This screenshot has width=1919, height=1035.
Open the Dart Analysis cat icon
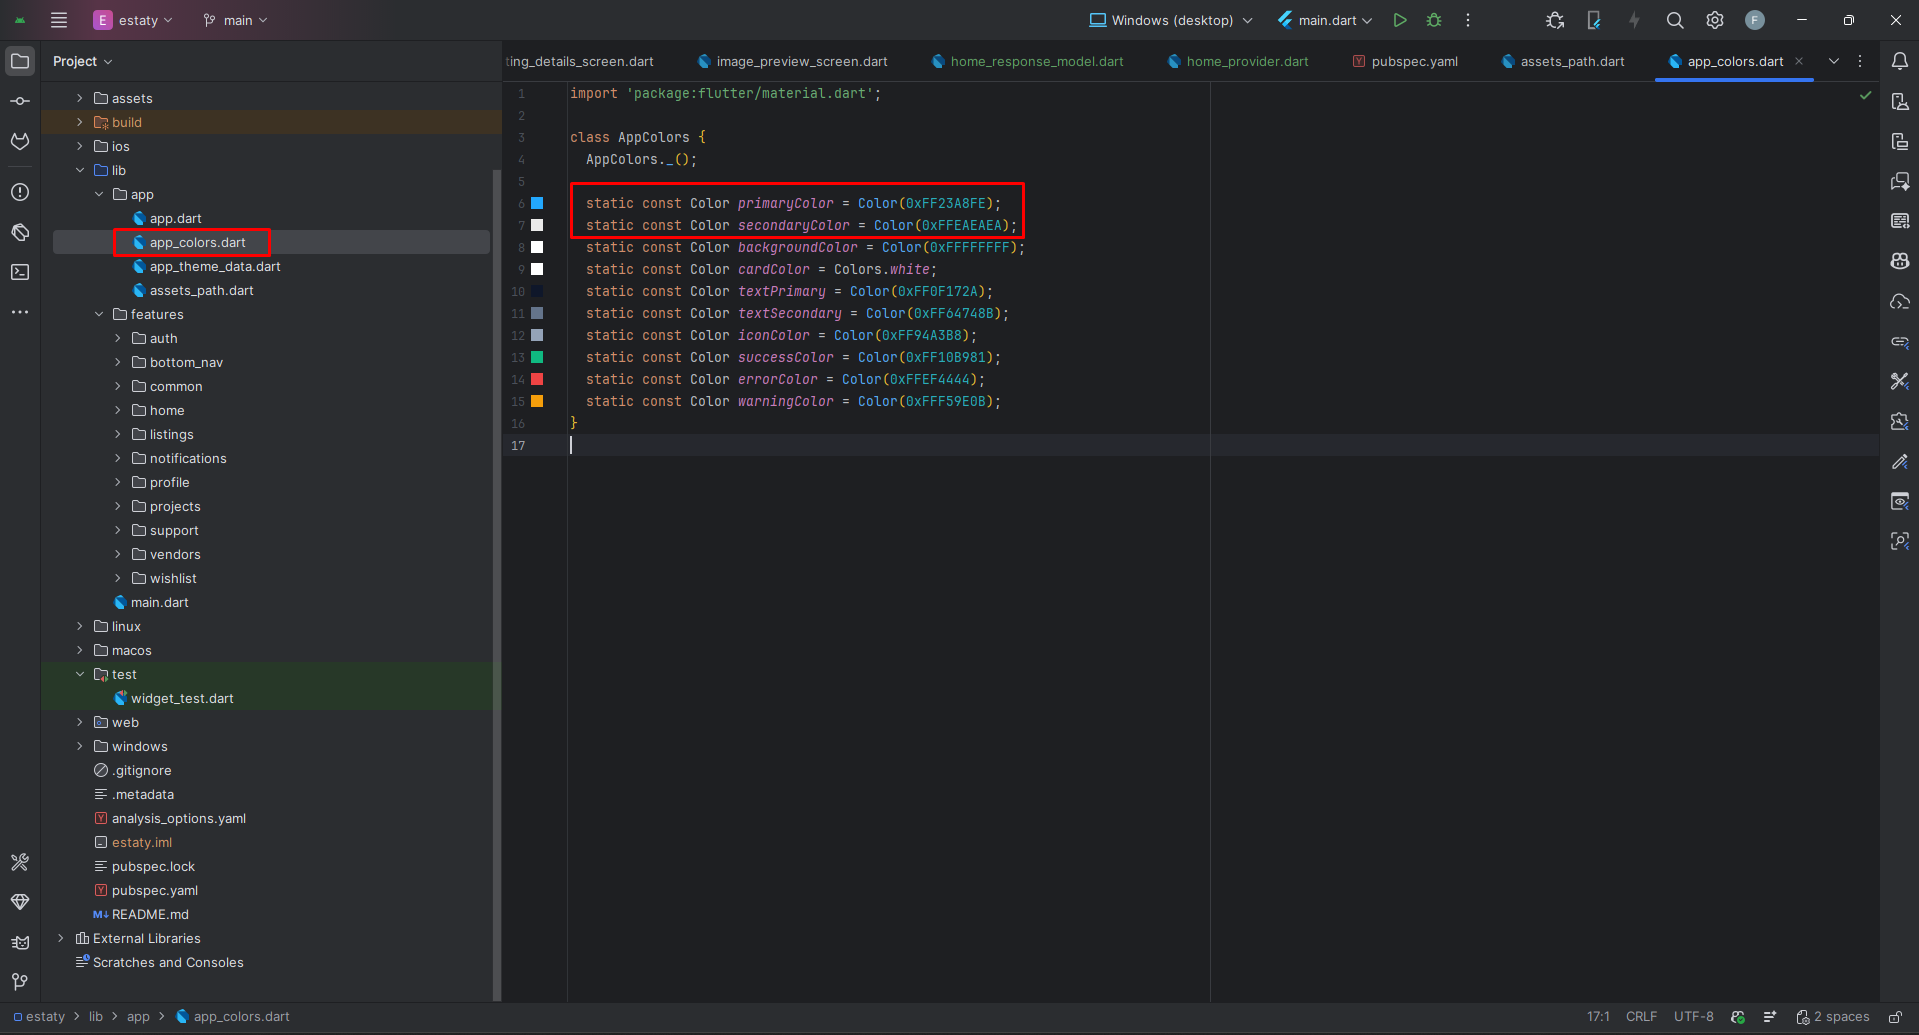click(x=20, y=942)
